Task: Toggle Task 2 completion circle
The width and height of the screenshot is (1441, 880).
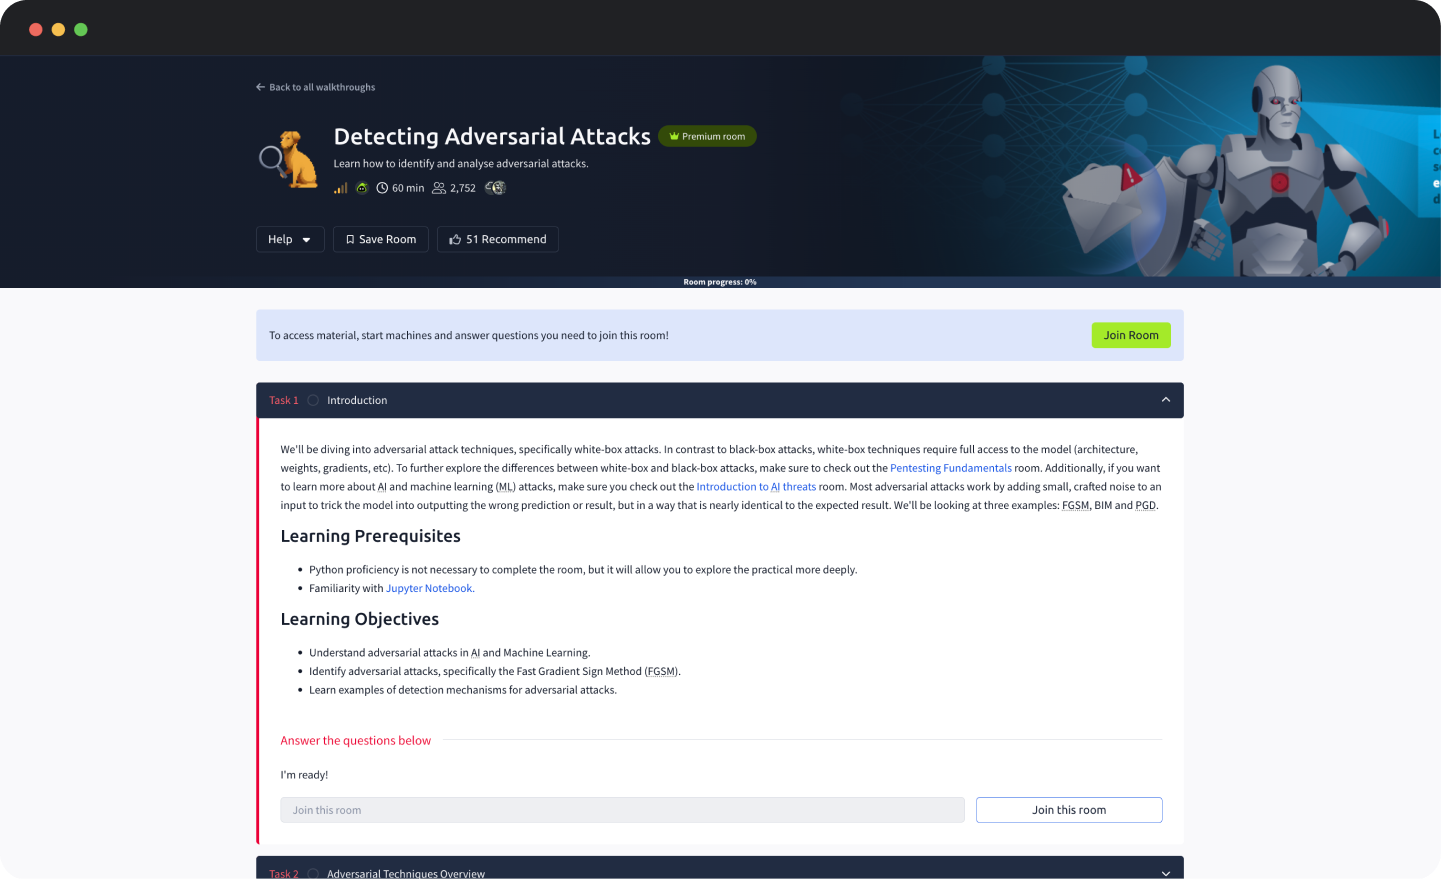Action: [313, 874]
